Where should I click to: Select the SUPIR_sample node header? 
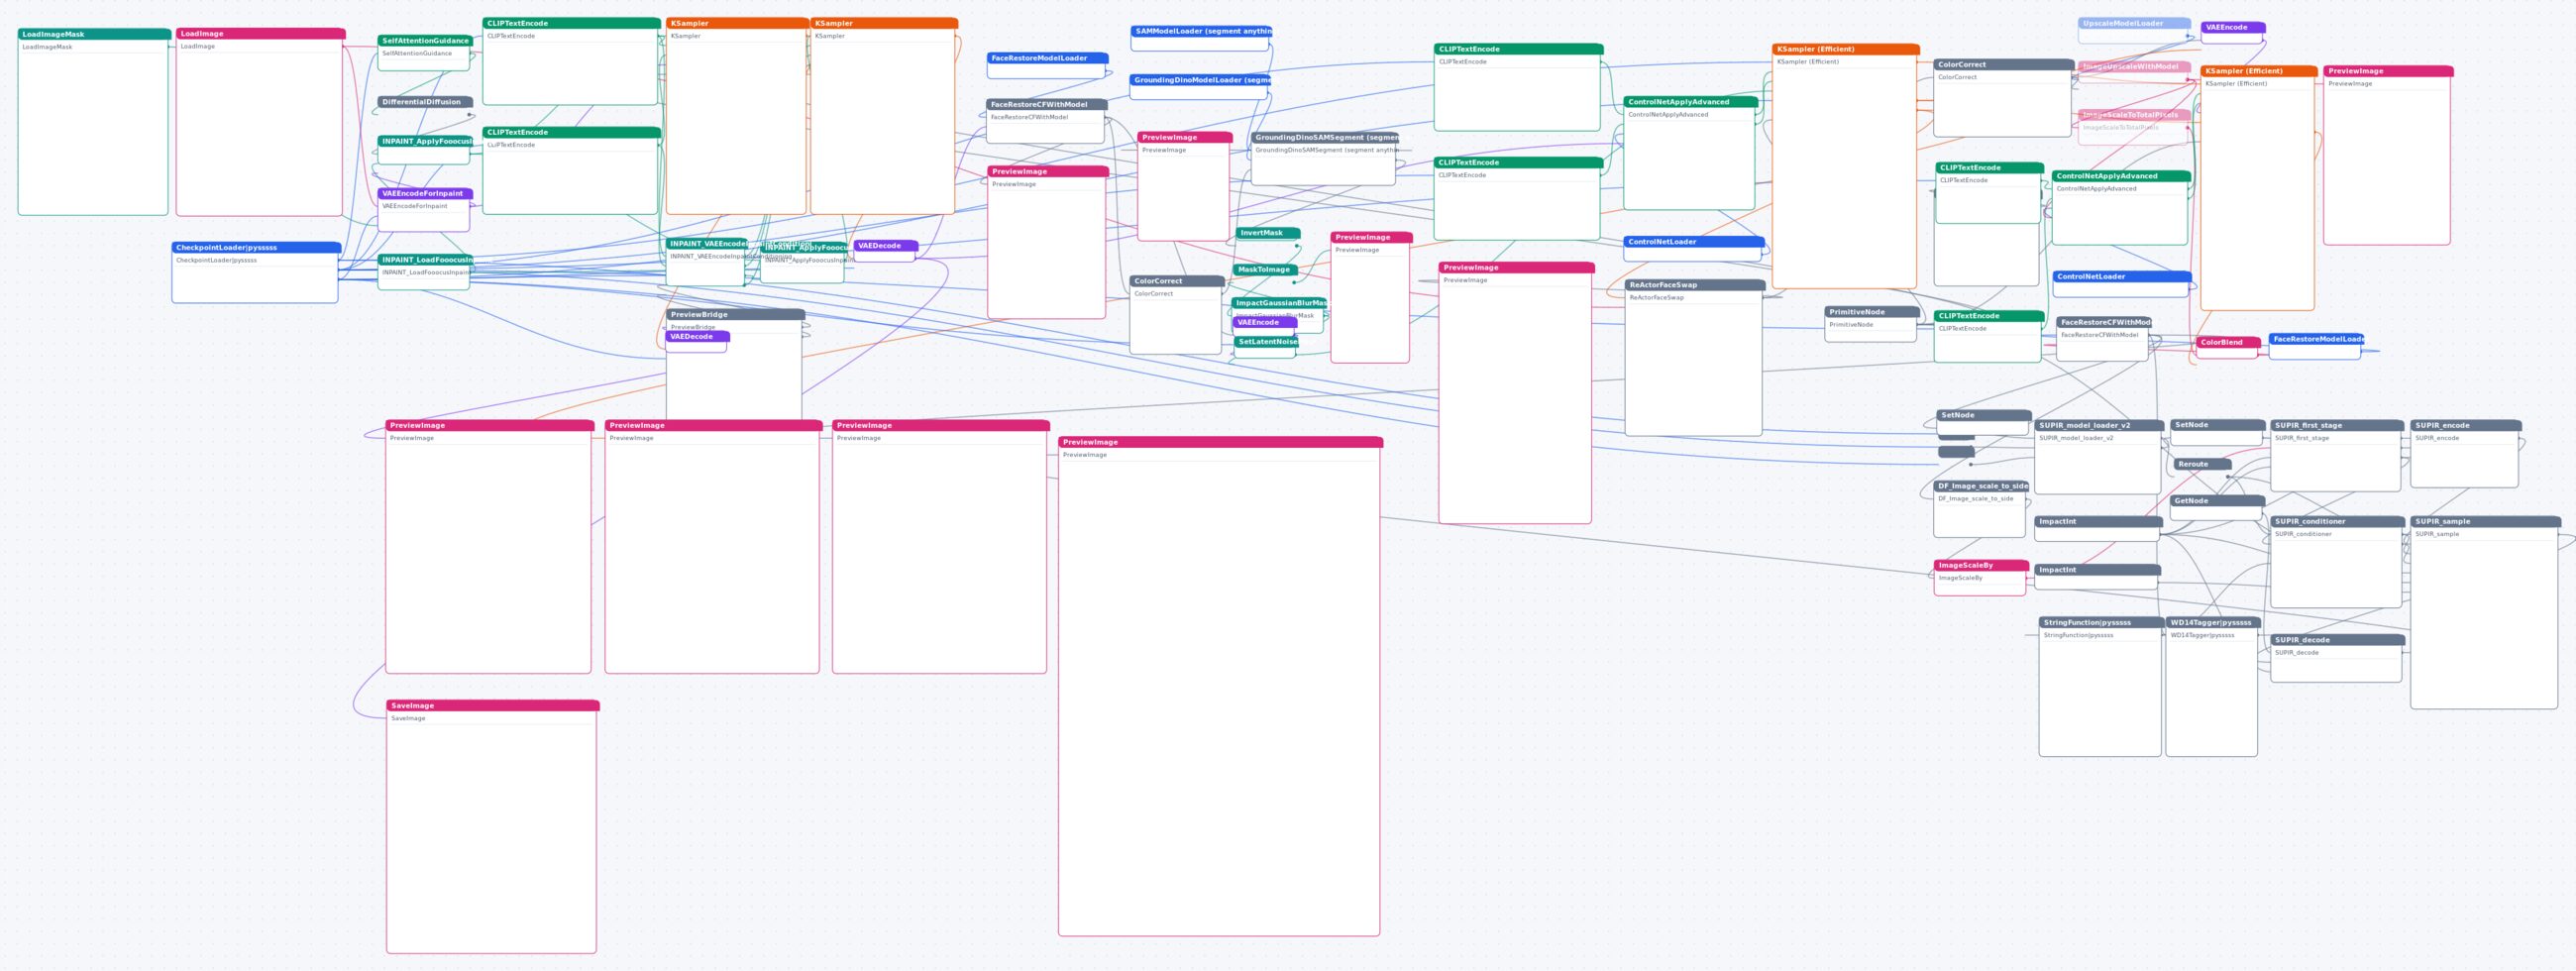click(x=2486, y=522)
